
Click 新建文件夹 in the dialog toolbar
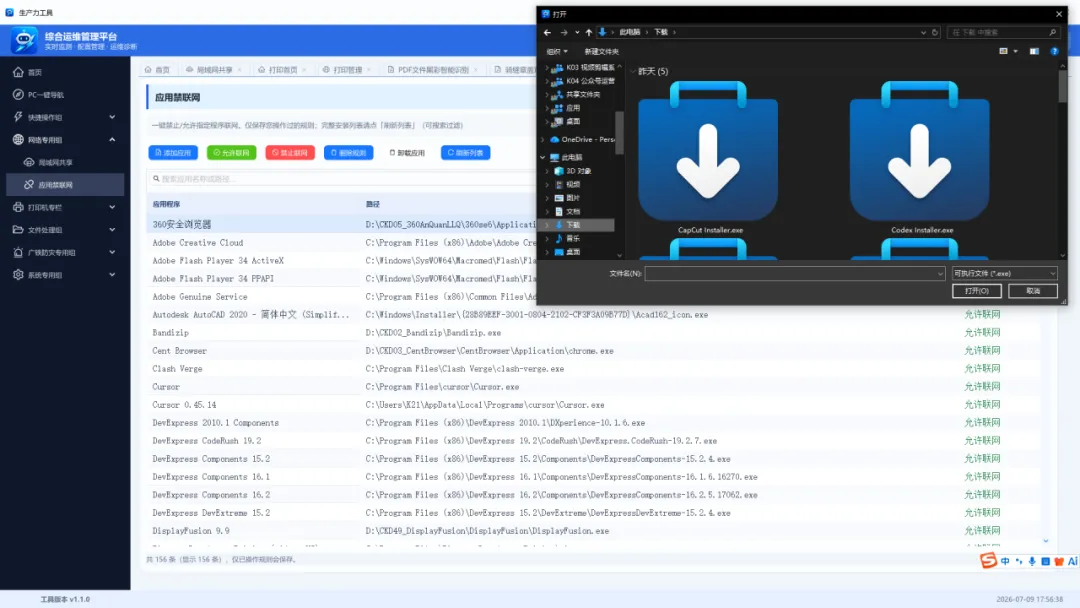[x=601, y=52]
